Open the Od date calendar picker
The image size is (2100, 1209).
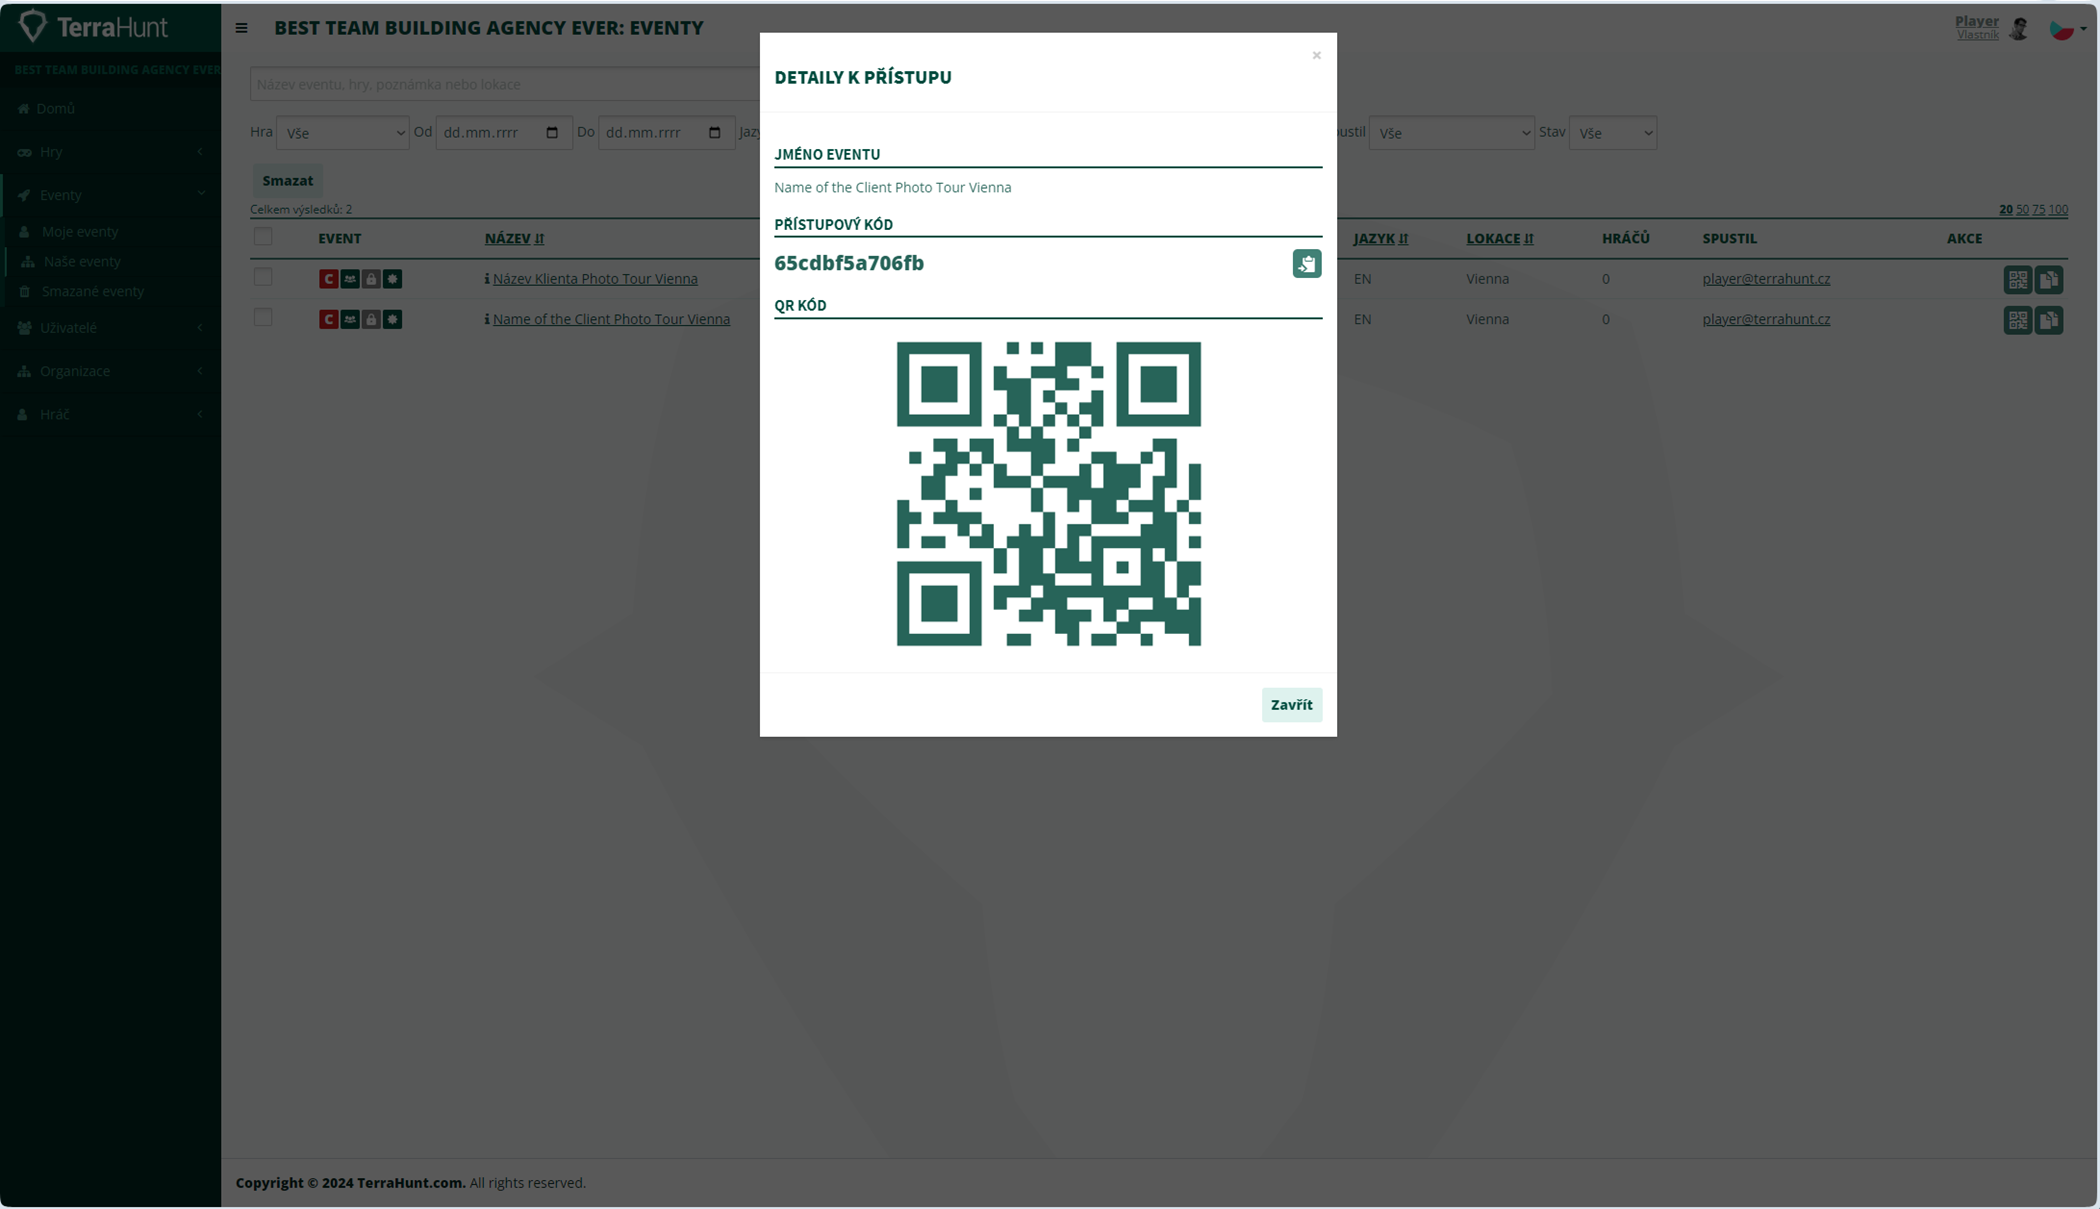(552, 133)
